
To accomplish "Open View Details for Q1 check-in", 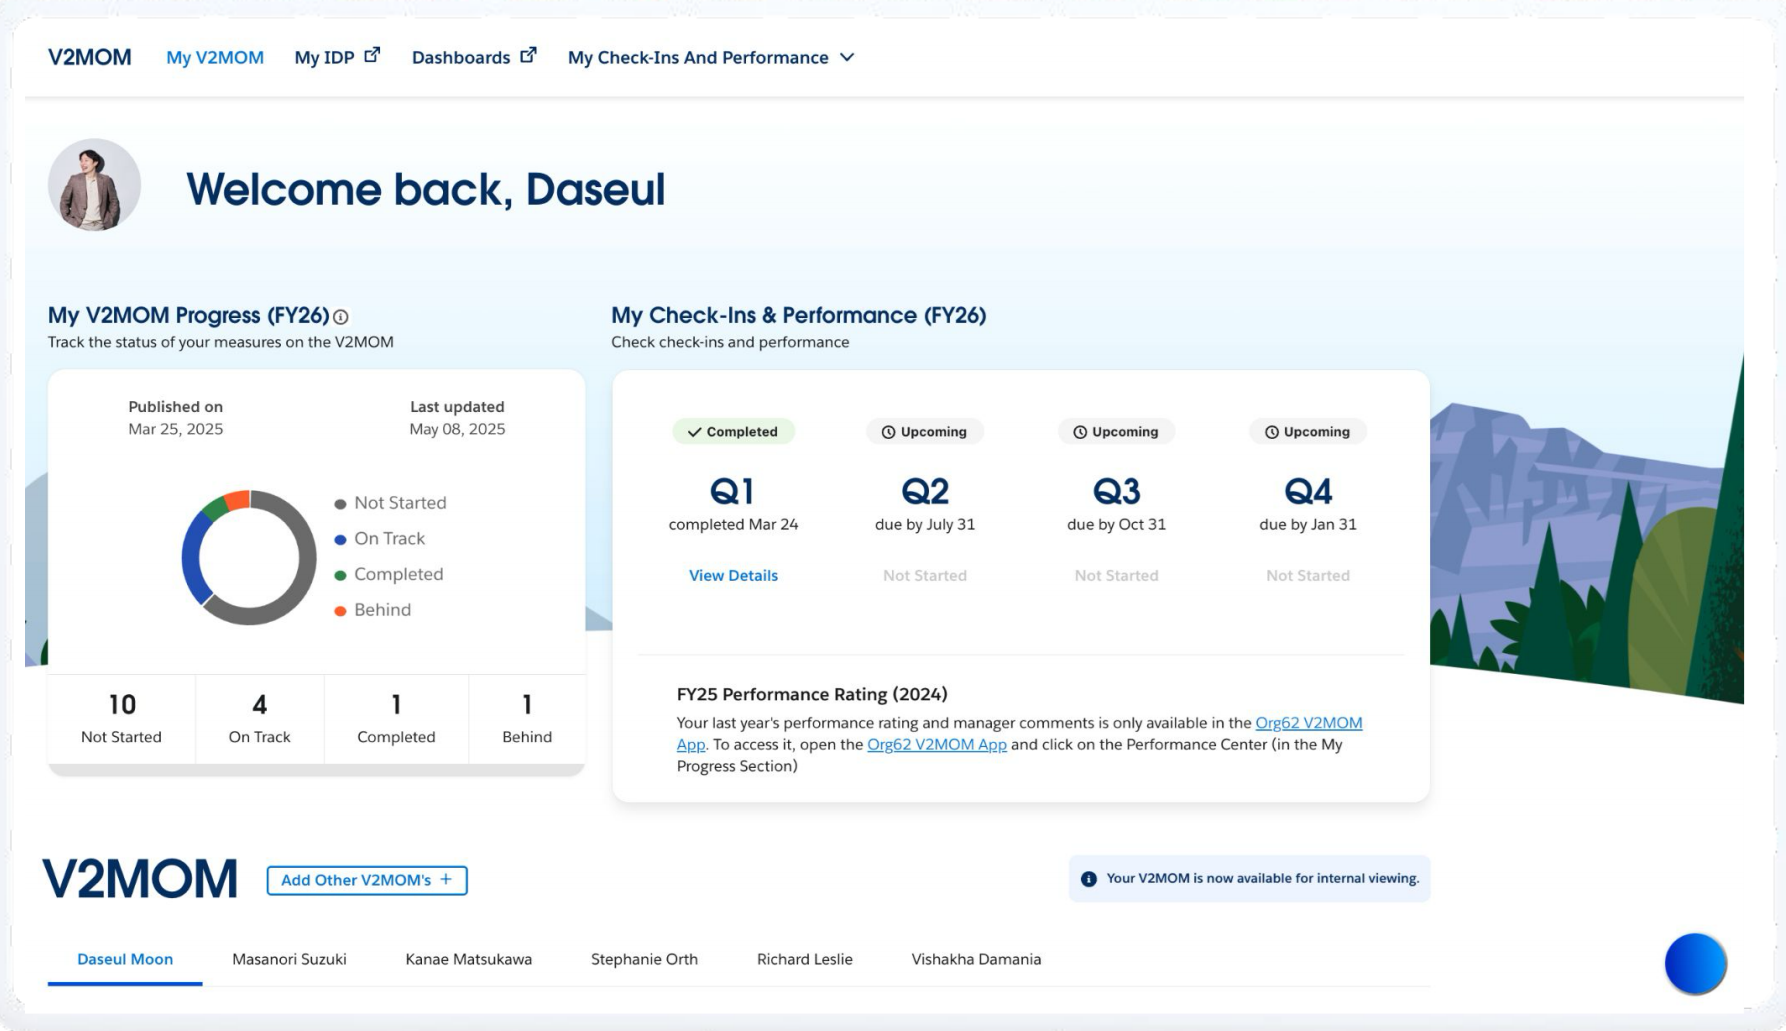I will tap(733, 576).
